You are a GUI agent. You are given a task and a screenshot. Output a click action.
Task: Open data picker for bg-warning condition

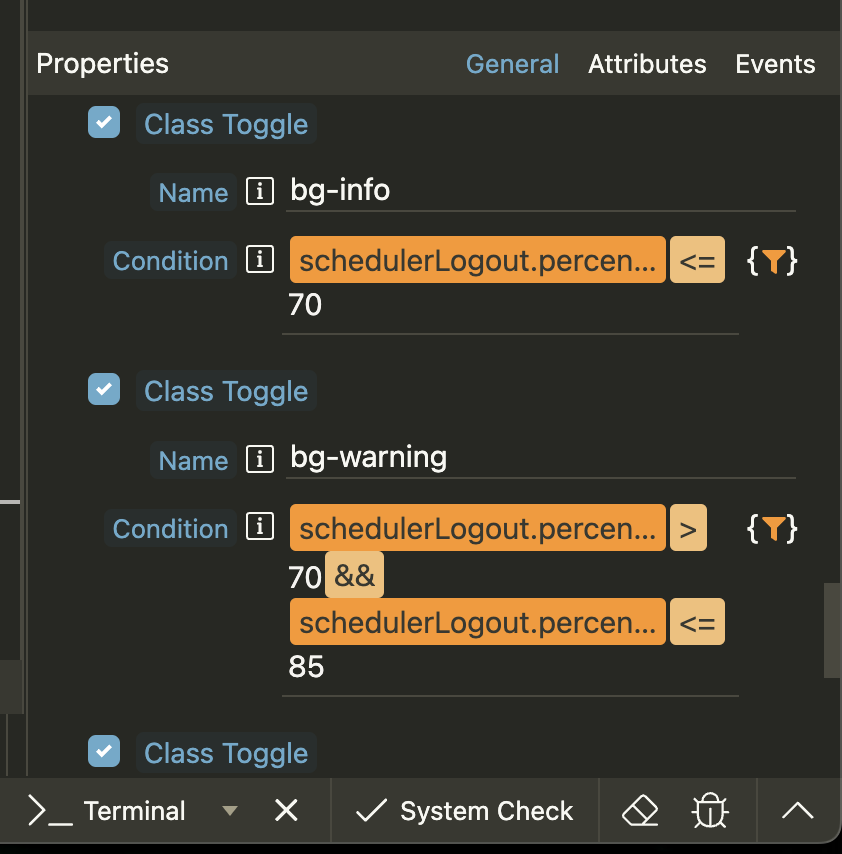[773, 529]
